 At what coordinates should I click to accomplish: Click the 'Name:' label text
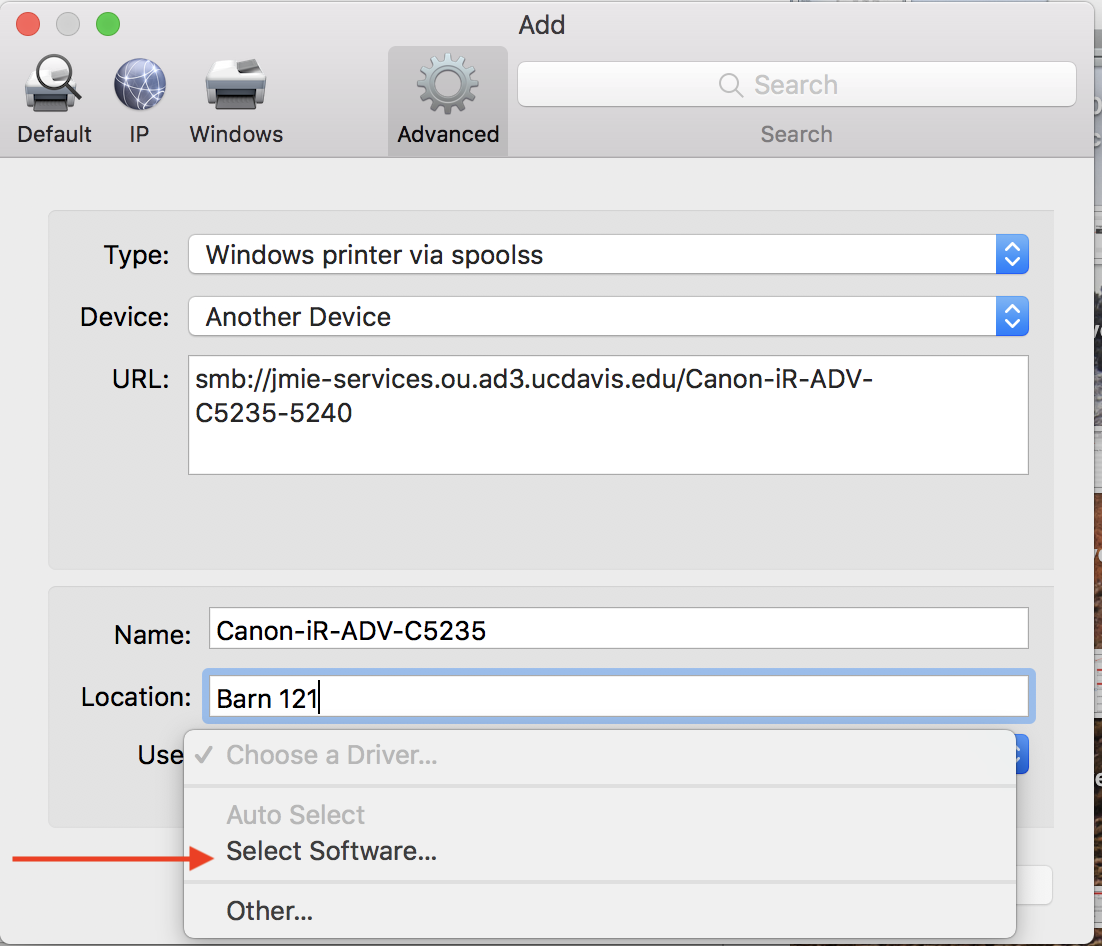[153, 635]
